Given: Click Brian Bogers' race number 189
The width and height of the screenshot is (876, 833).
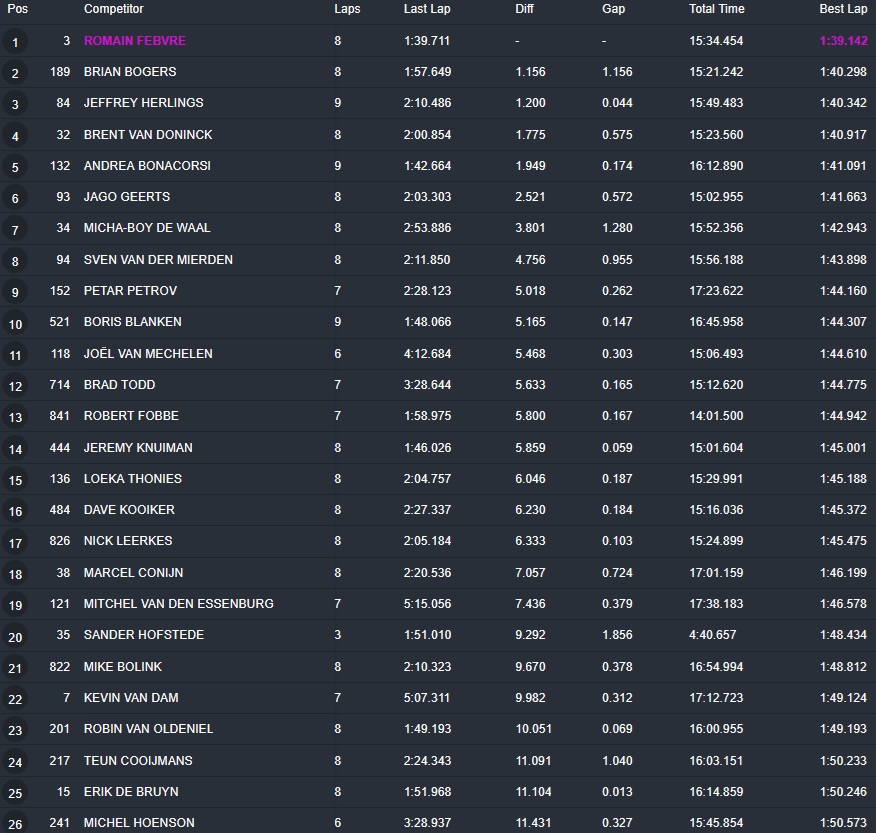Looking at the screenshot, I should tap(59, 72).
